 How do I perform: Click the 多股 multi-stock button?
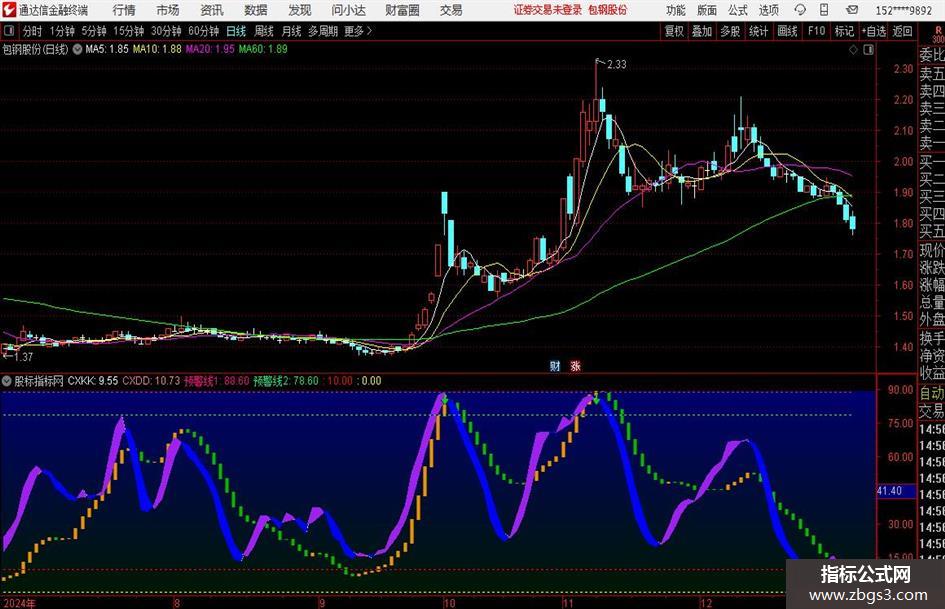point(730,31)
